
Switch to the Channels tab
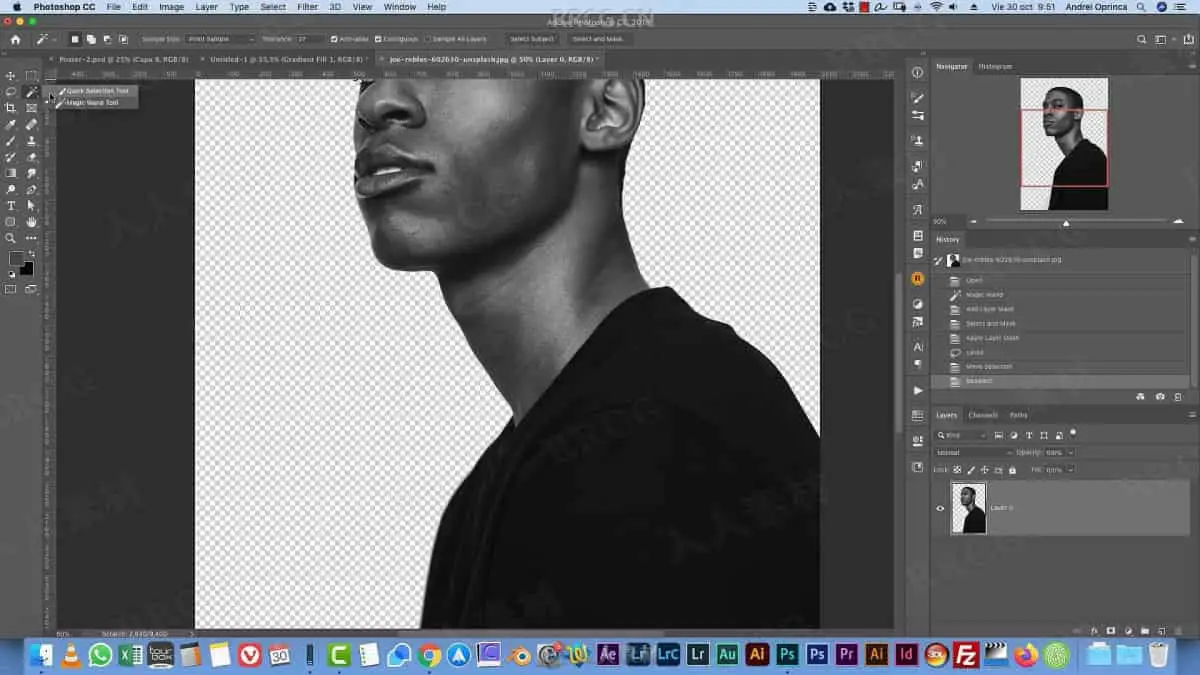point(983,415)
